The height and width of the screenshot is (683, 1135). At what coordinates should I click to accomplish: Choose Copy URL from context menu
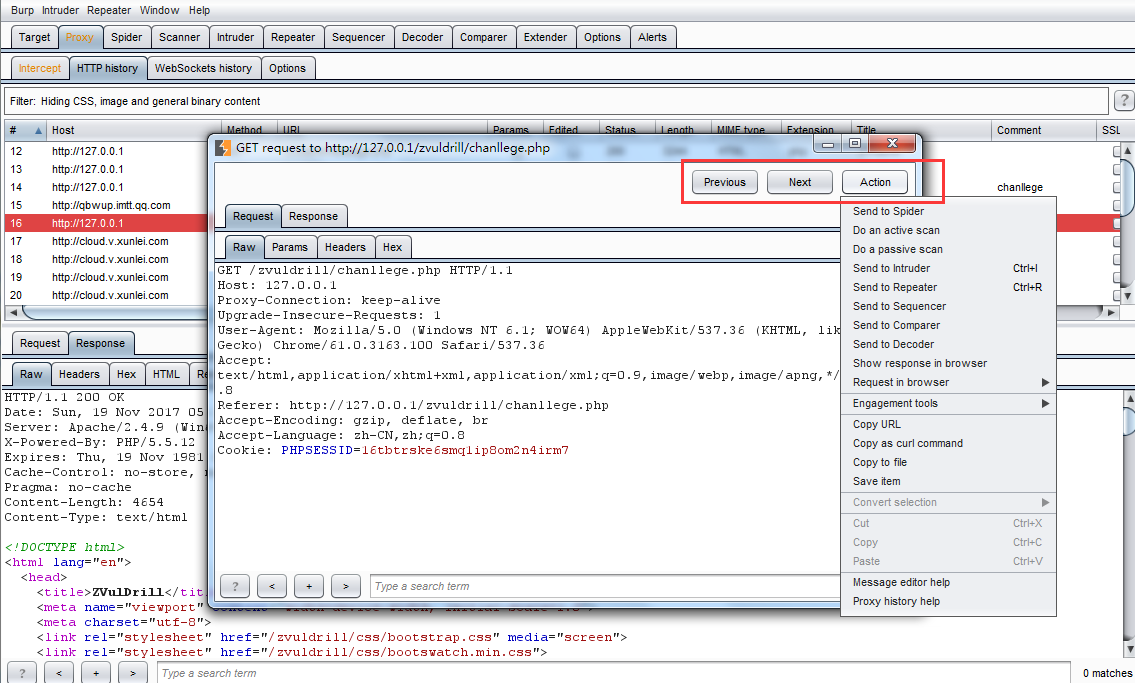pyautogui.click(x=948, y=424)
